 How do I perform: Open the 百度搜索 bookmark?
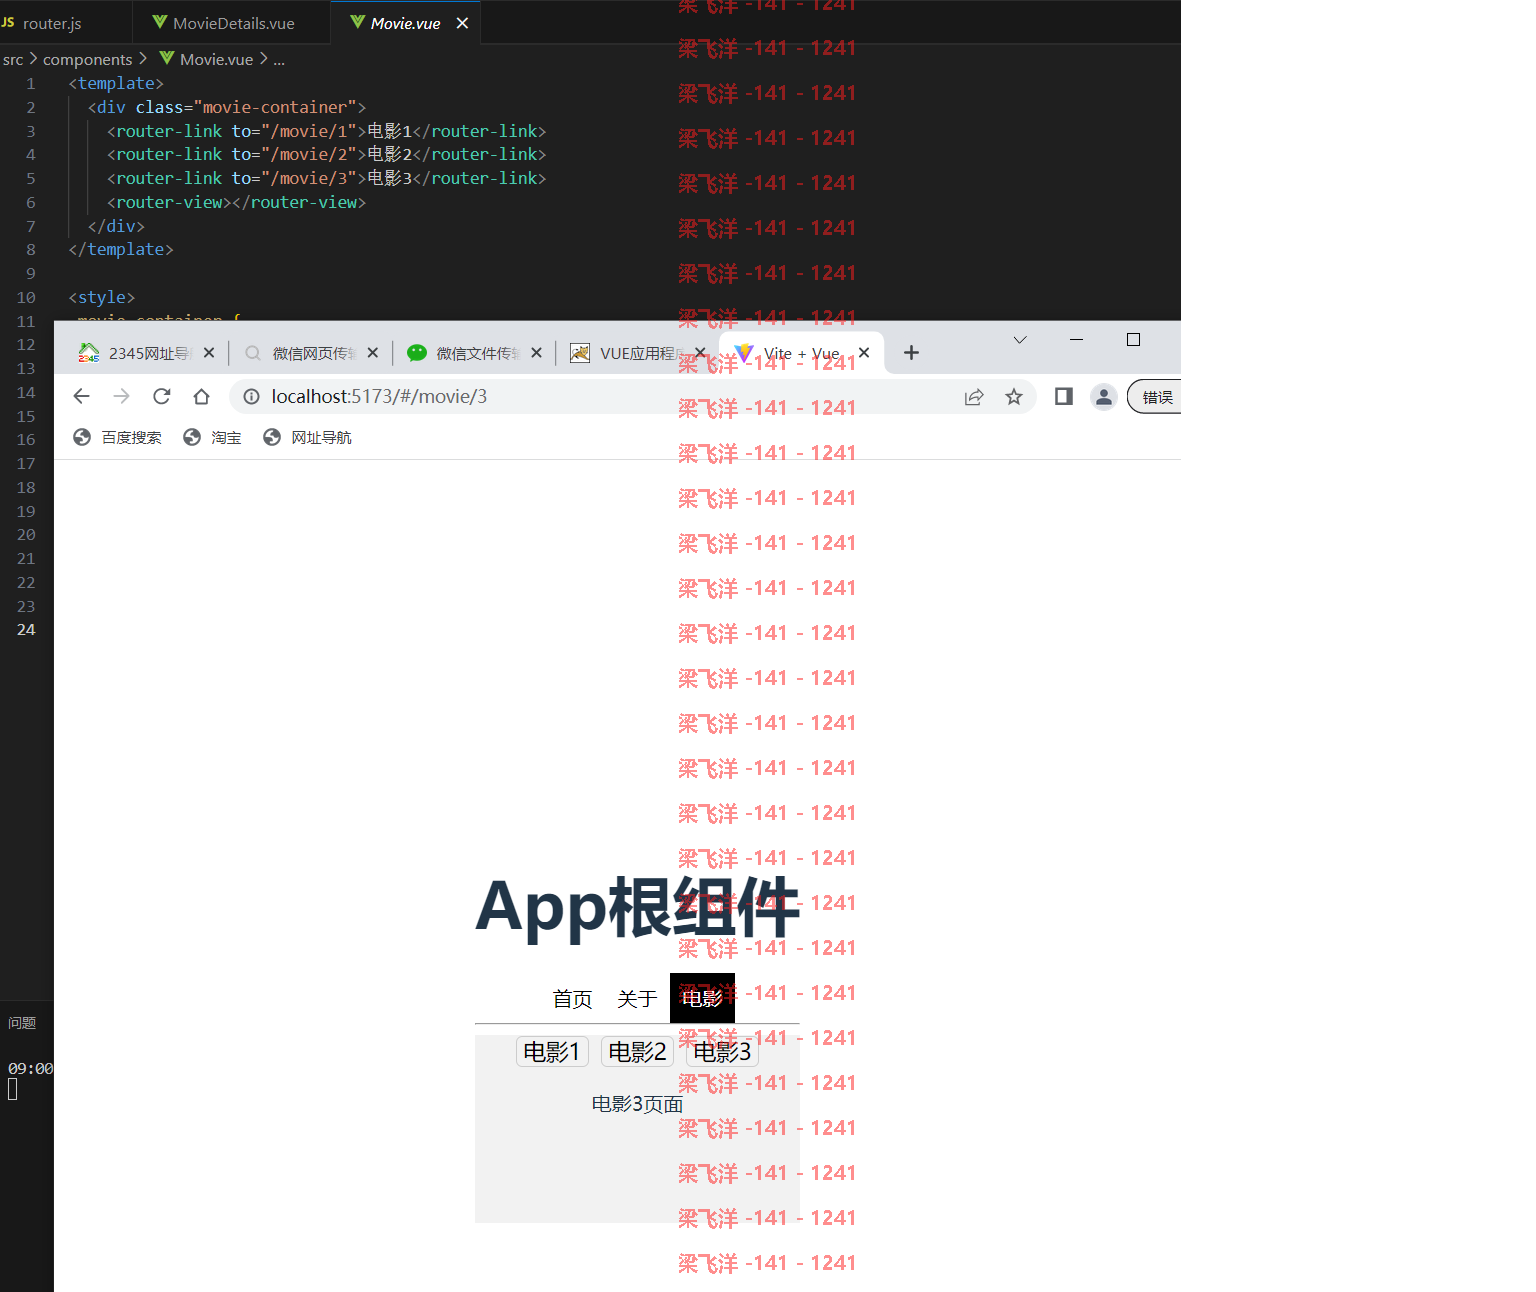(x=118, y=438)
